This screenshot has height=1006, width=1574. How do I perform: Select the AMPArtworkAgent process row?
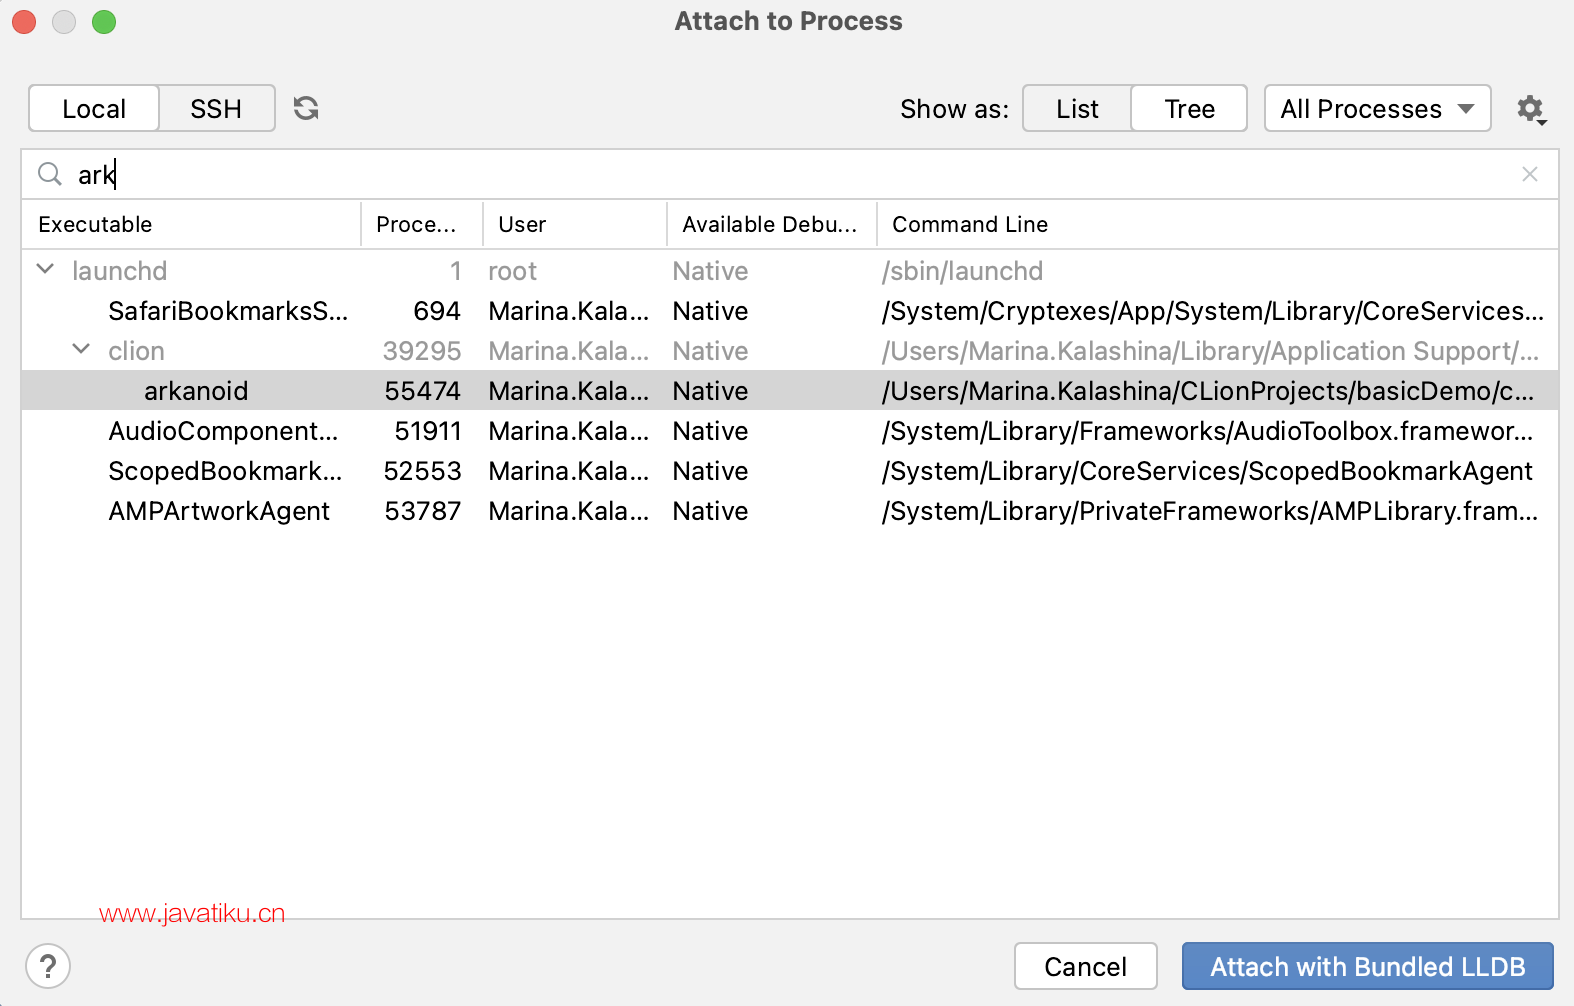790,510
